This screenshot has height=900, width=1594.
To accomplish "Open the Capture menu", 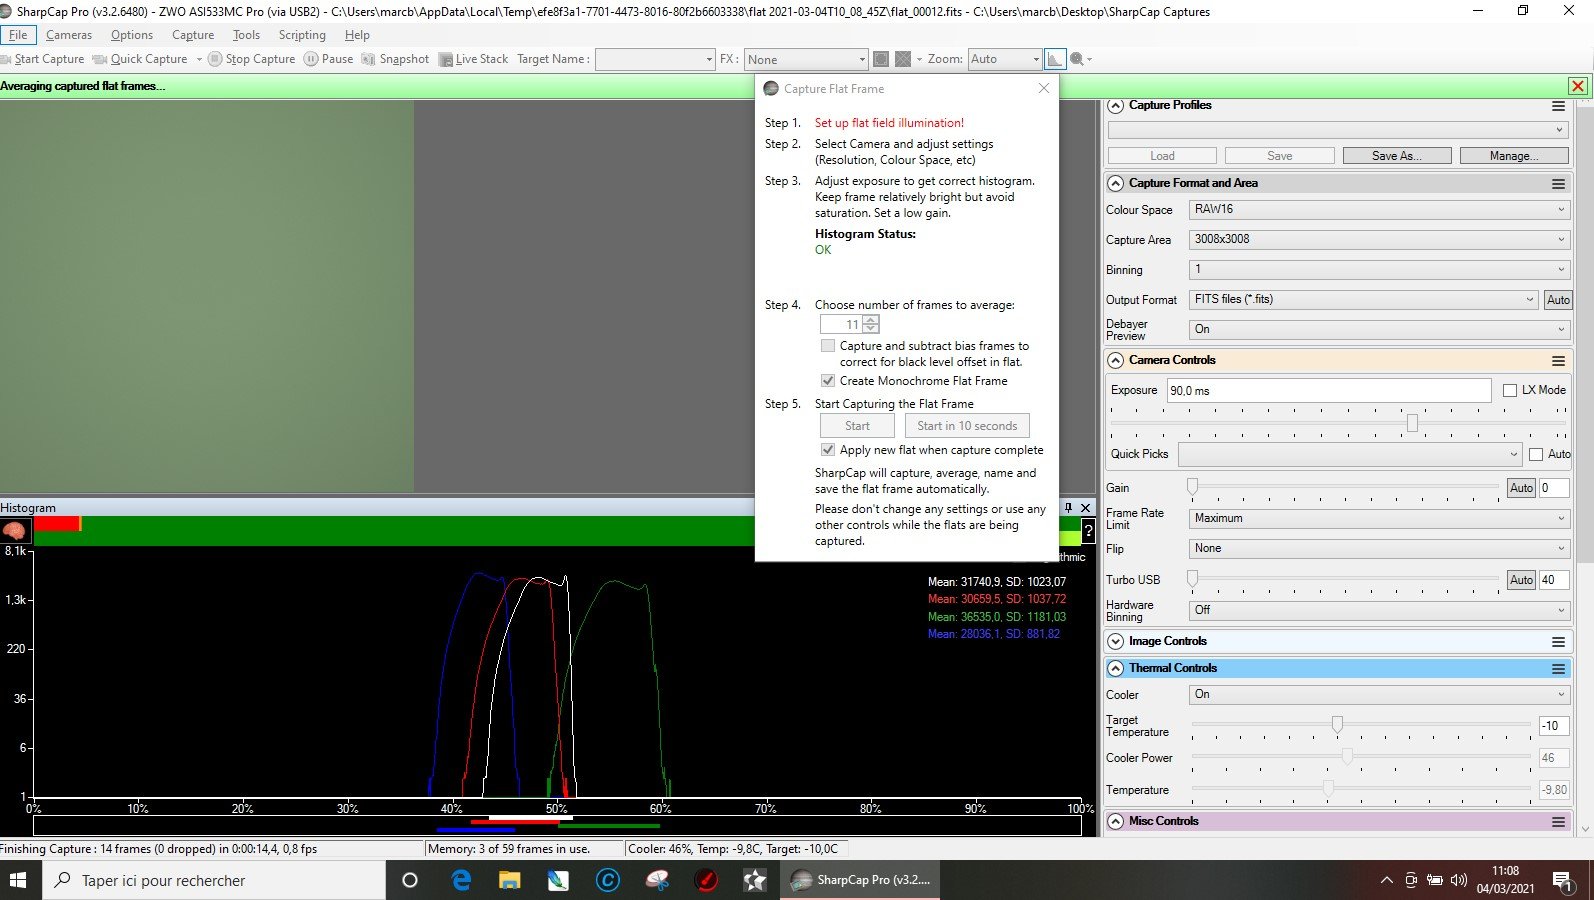I will pos(193,35).
